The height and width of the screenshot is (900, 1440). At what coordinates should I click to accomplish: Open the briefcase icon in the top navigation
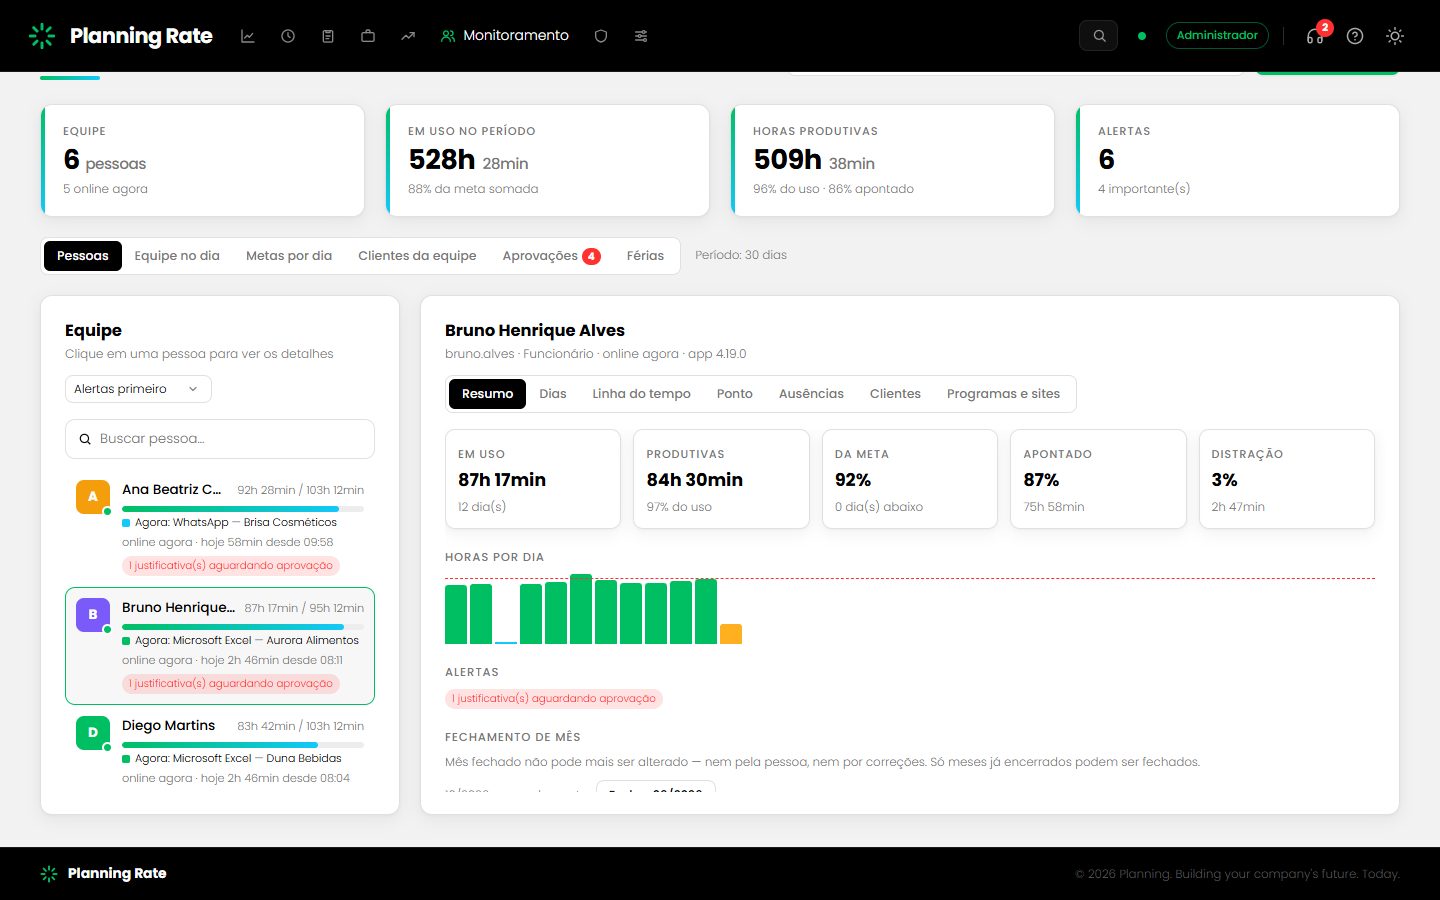pos(368,36)
